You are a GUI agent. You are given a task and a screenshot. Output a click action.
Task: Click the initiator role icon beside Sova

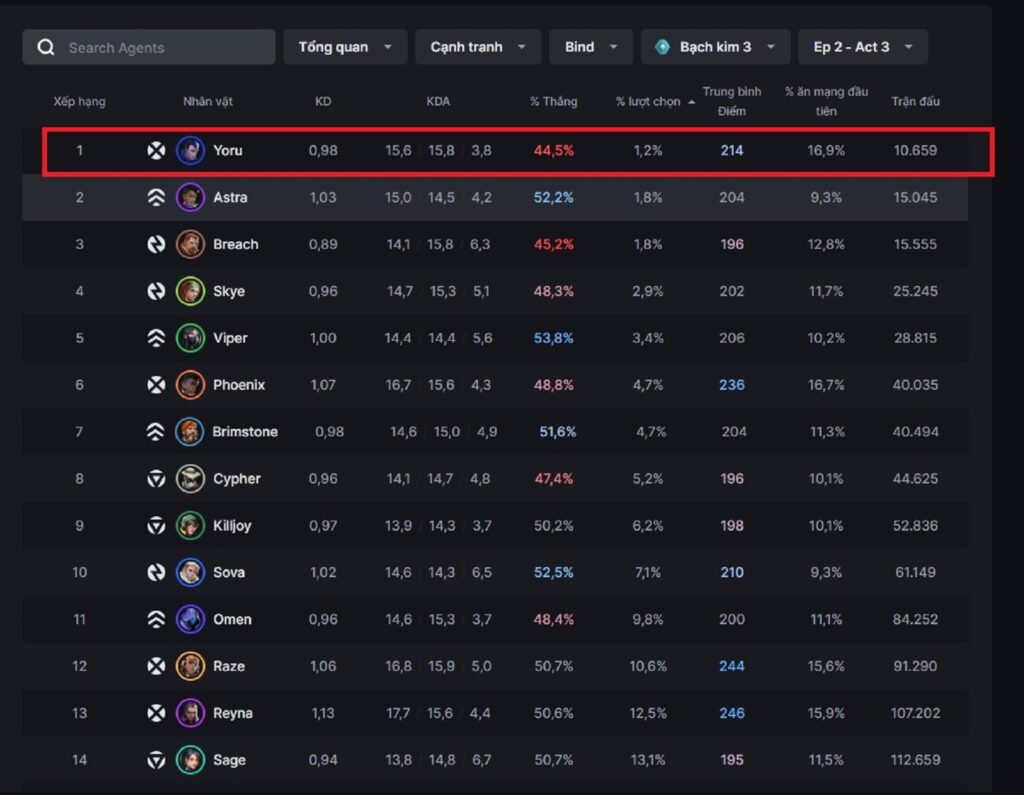pyautogui.click(x=156, y=572)
